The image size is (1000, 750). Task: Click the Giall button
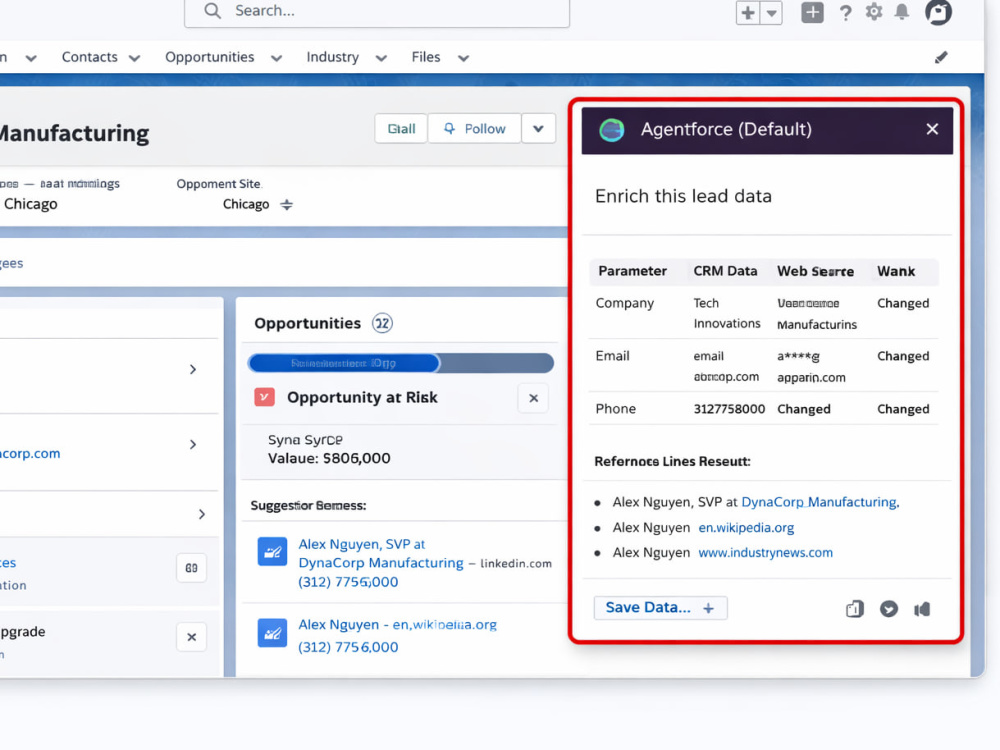tap(401, 129)
